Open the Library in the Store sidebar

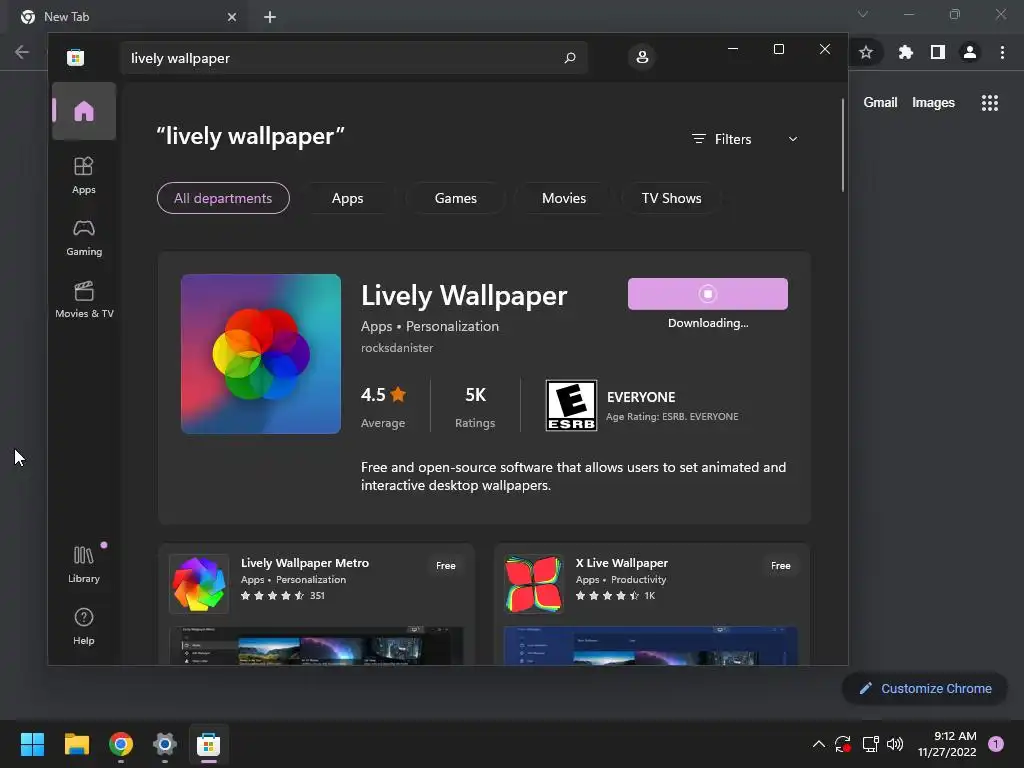(x=84, y=564)
